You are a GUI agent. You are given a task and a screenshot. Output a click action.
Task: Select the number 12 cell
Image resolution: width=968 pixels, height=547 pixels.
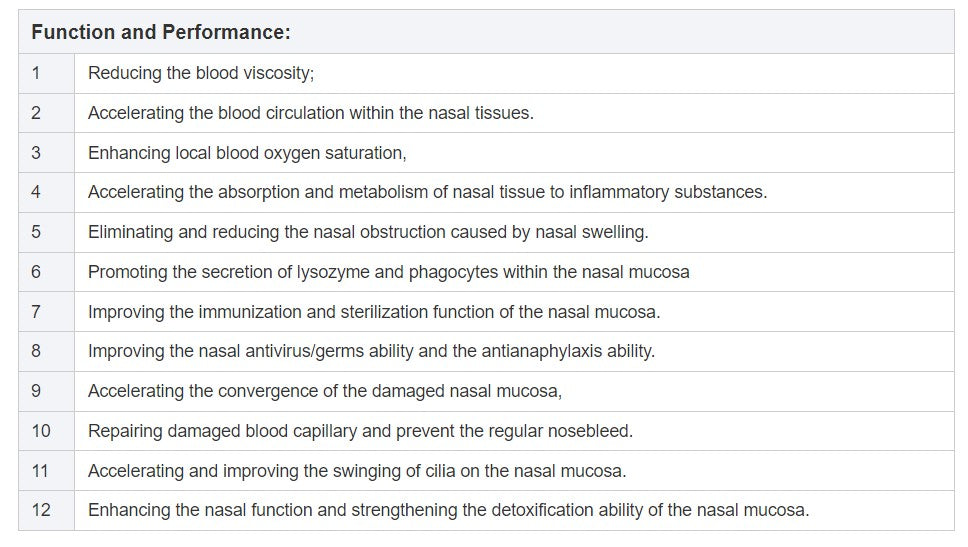click(x=40, y=510)
